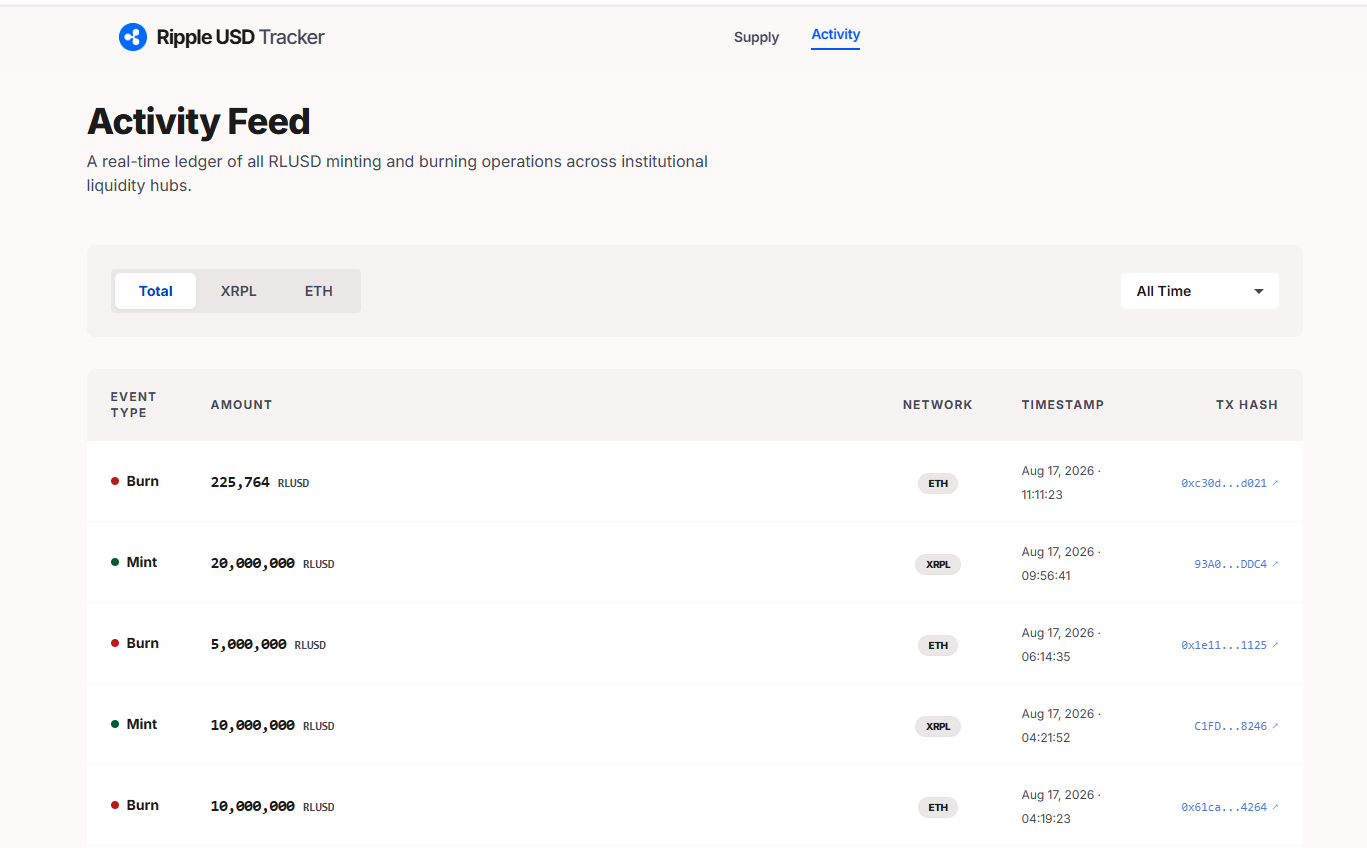The height and width of the screenshot is (848, 1367).
Task: Click XRPL badge in the 04:21:52 row
Action: point(938,726)
